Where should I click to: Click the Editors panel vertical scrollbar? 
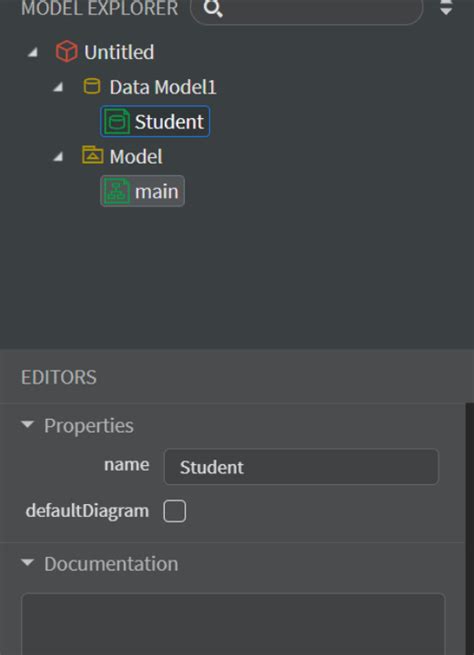(469, 529)
